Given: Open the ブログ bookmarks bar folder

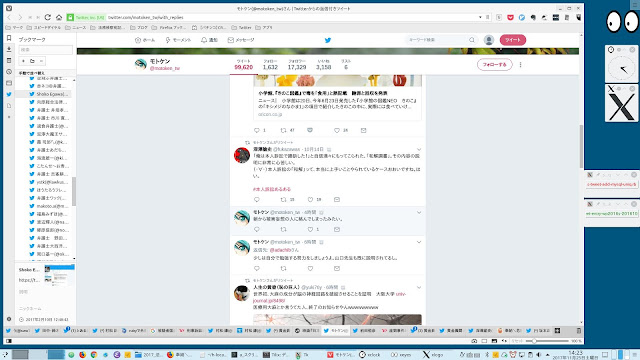Looking at the screenshot, I should tap(139, 28).
